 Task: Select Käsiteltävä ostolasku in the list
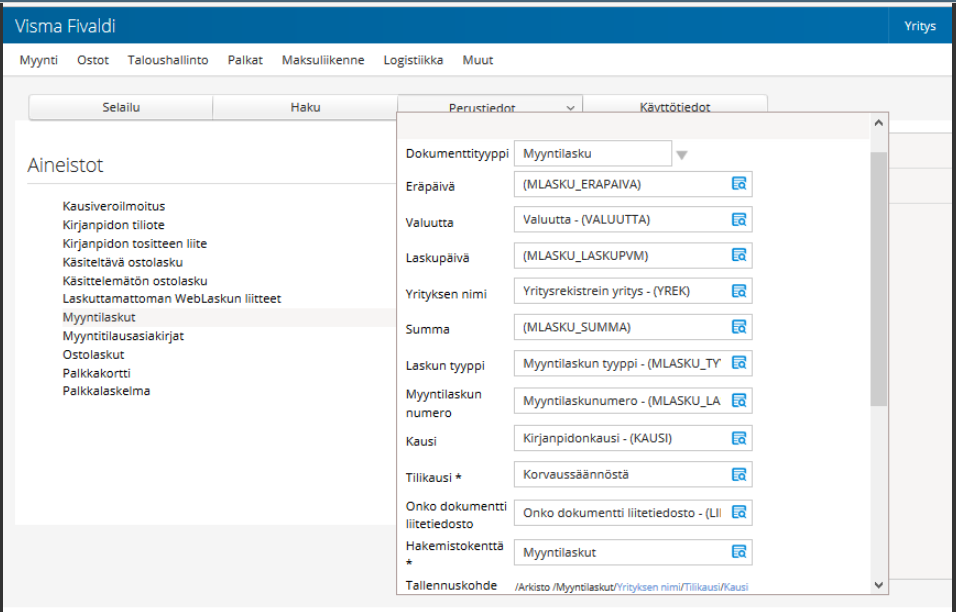pos(123,262)
